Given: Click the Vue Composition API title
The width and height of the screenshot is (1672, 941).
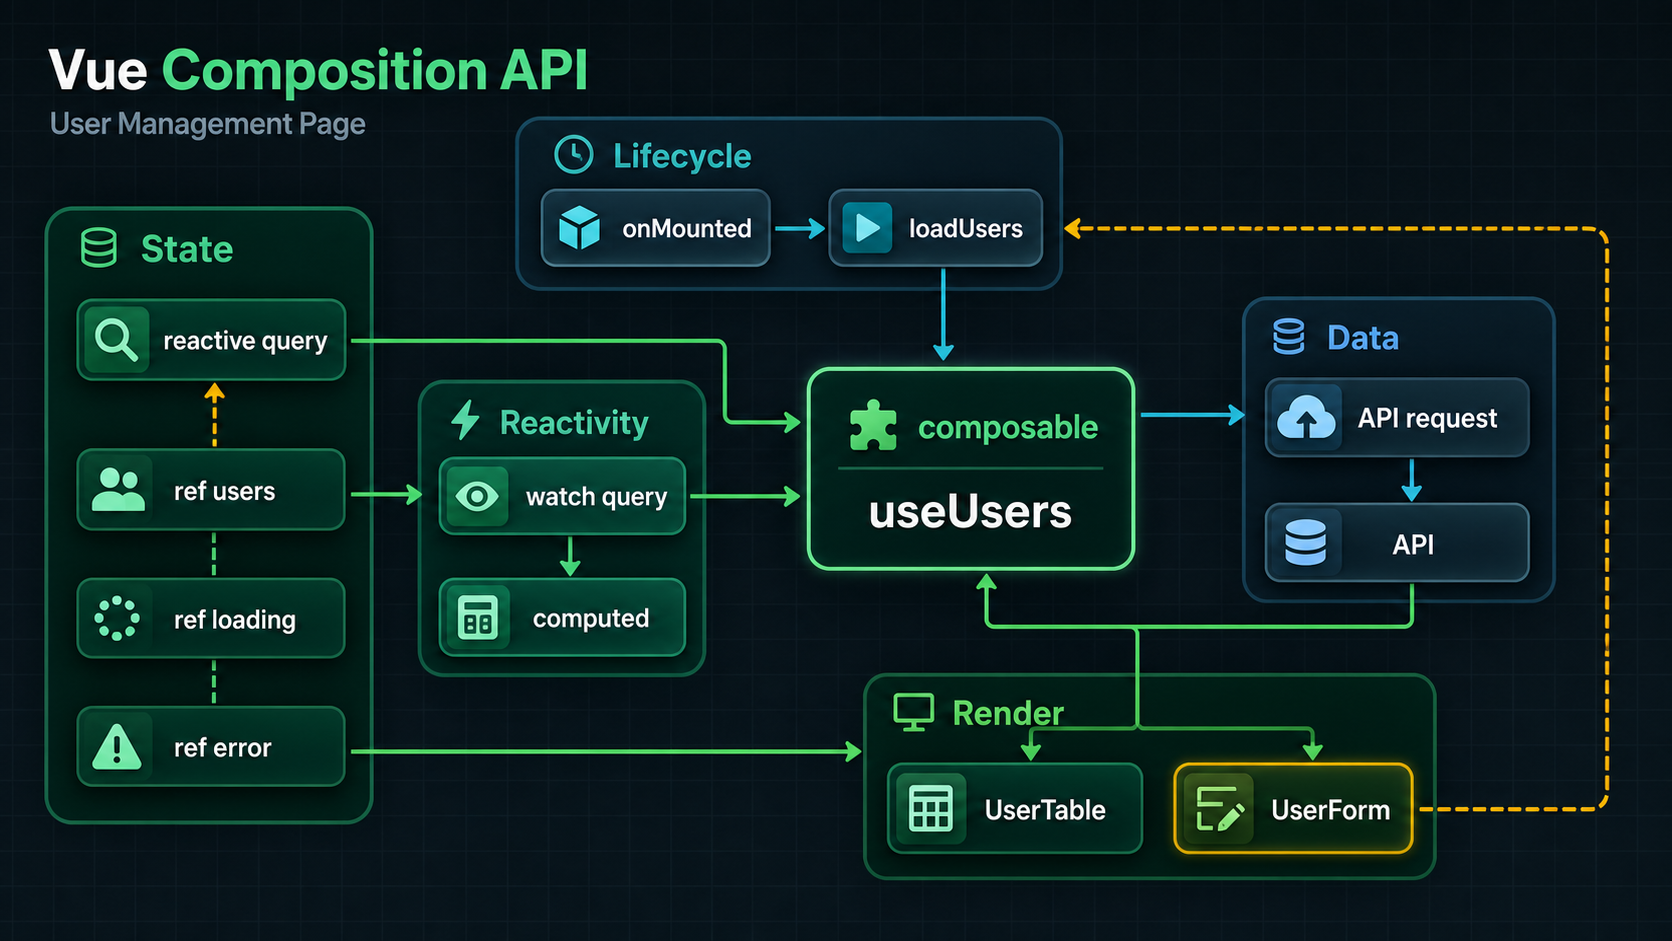Looking at the screenshot, I should (x=318, y=70).
